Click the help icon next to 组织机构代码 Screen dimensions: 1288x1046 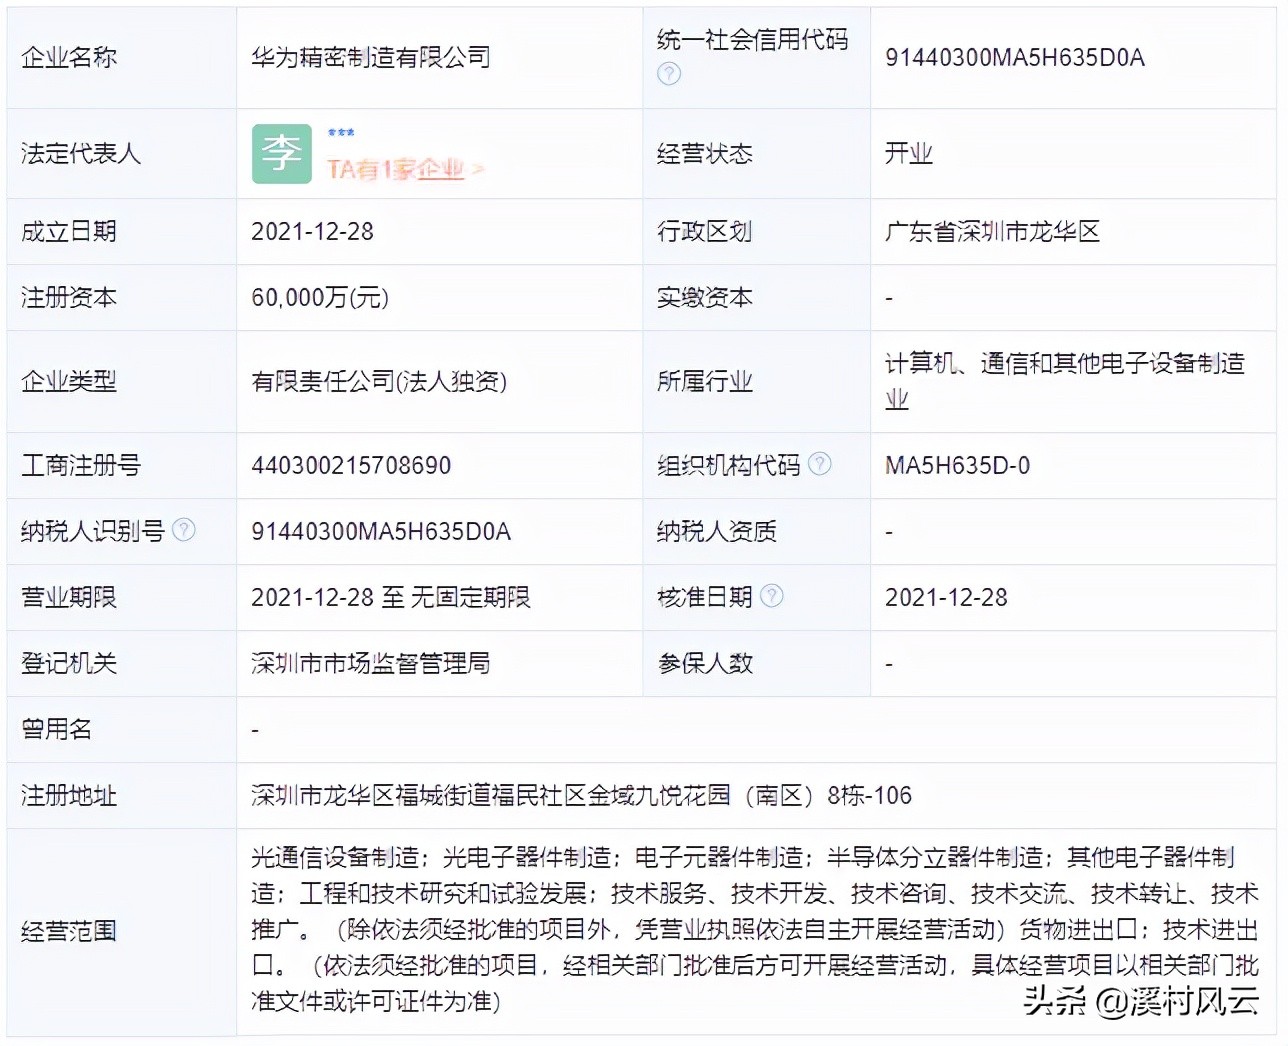point(820,462)
